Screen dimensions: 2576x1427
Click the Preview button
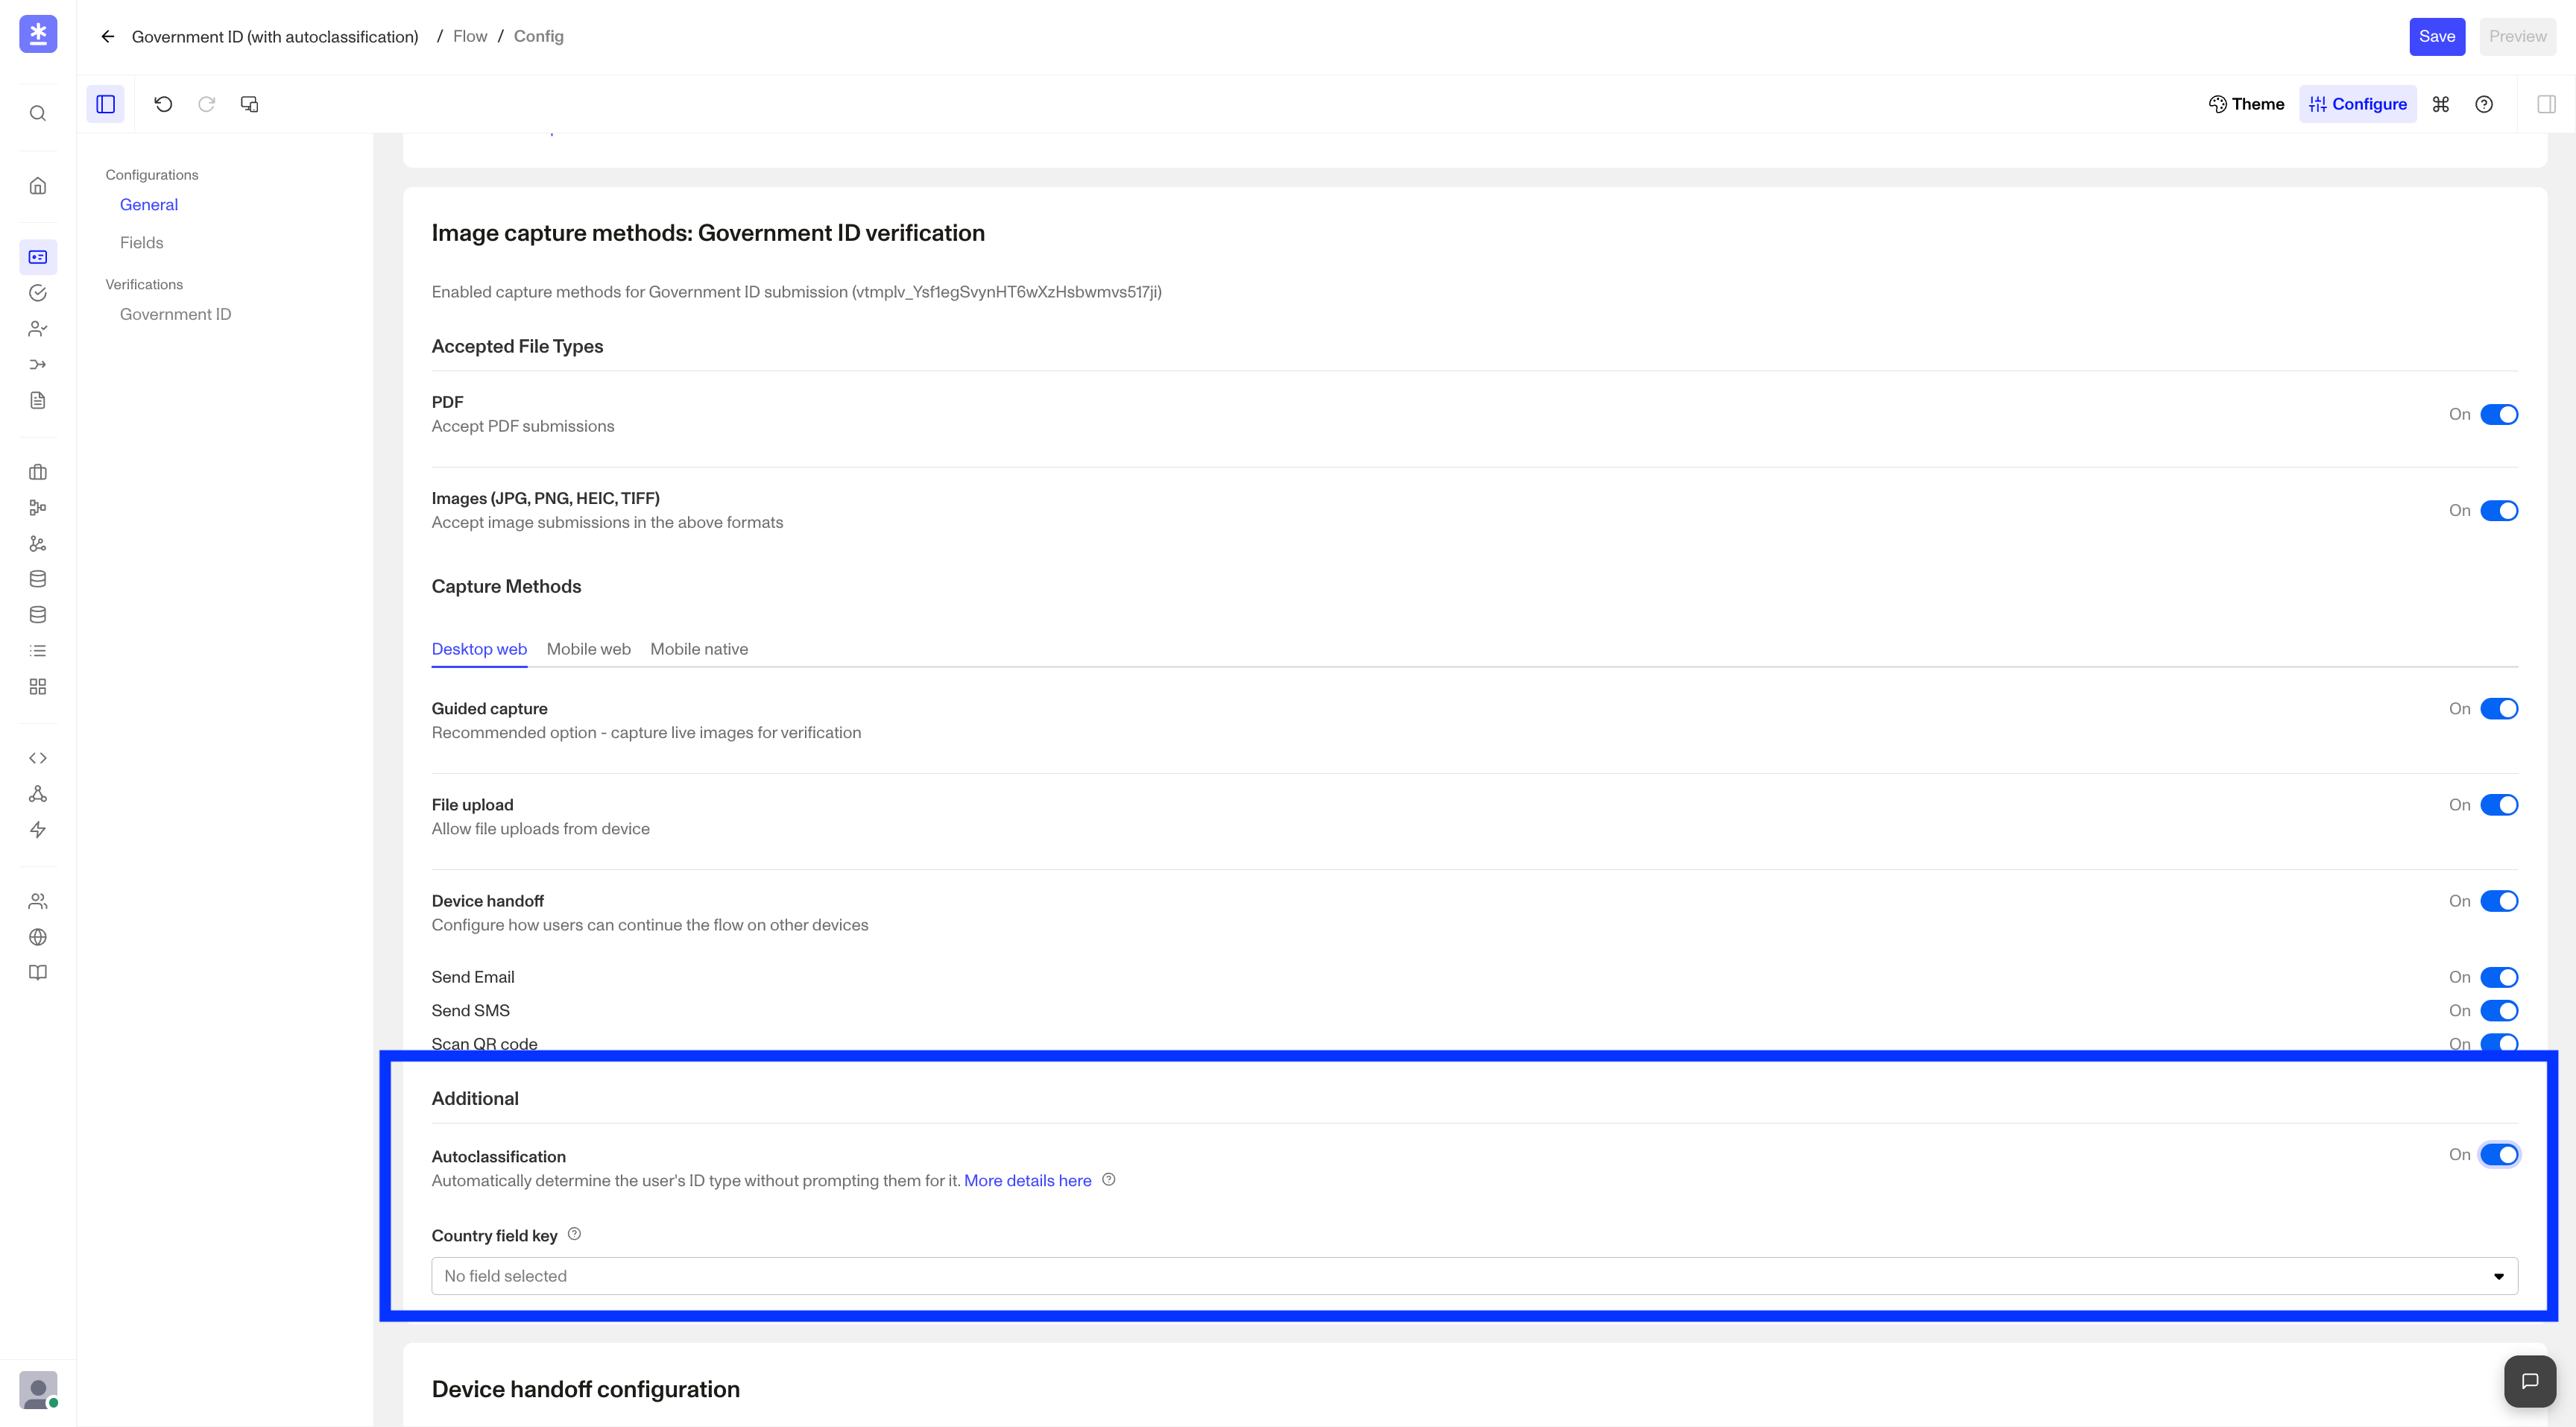(x=2517, y=37)
